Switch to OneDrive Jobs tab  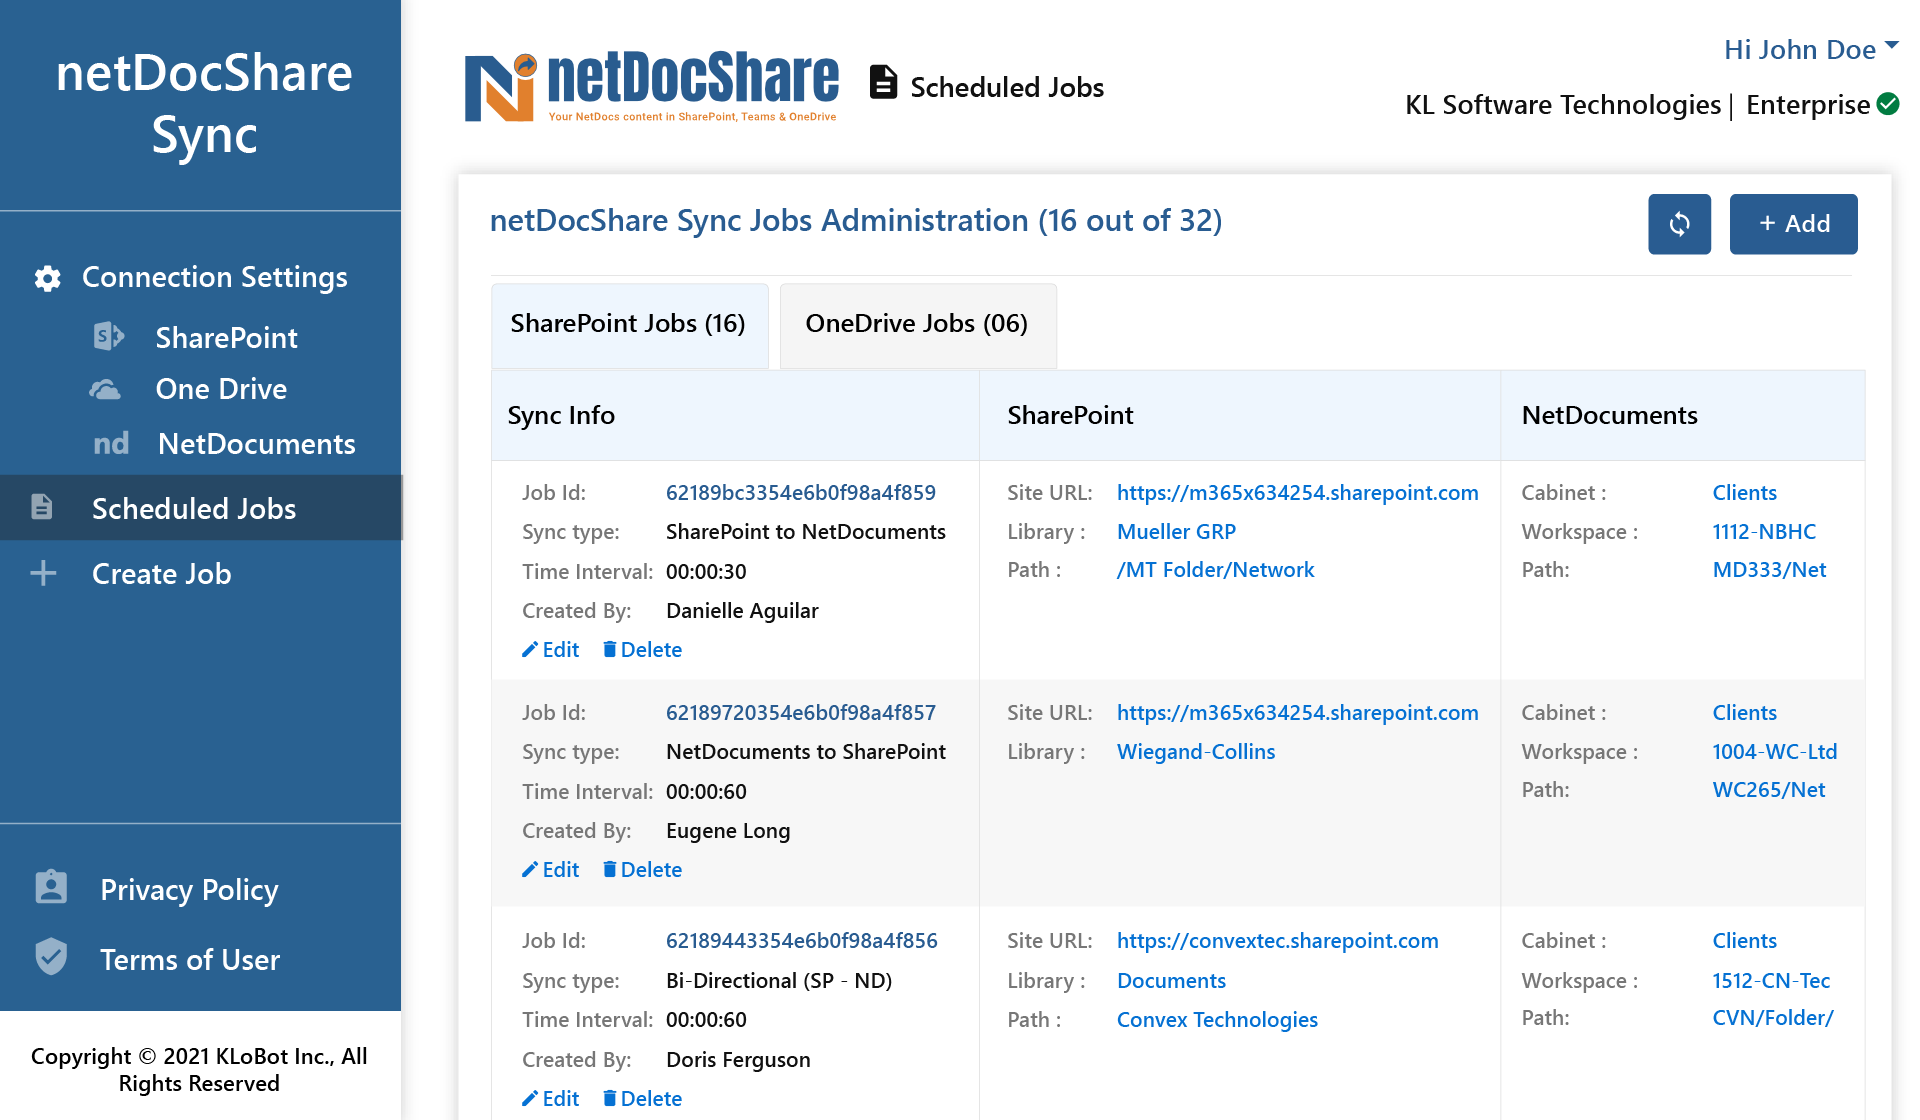click(x=917, y=323)
